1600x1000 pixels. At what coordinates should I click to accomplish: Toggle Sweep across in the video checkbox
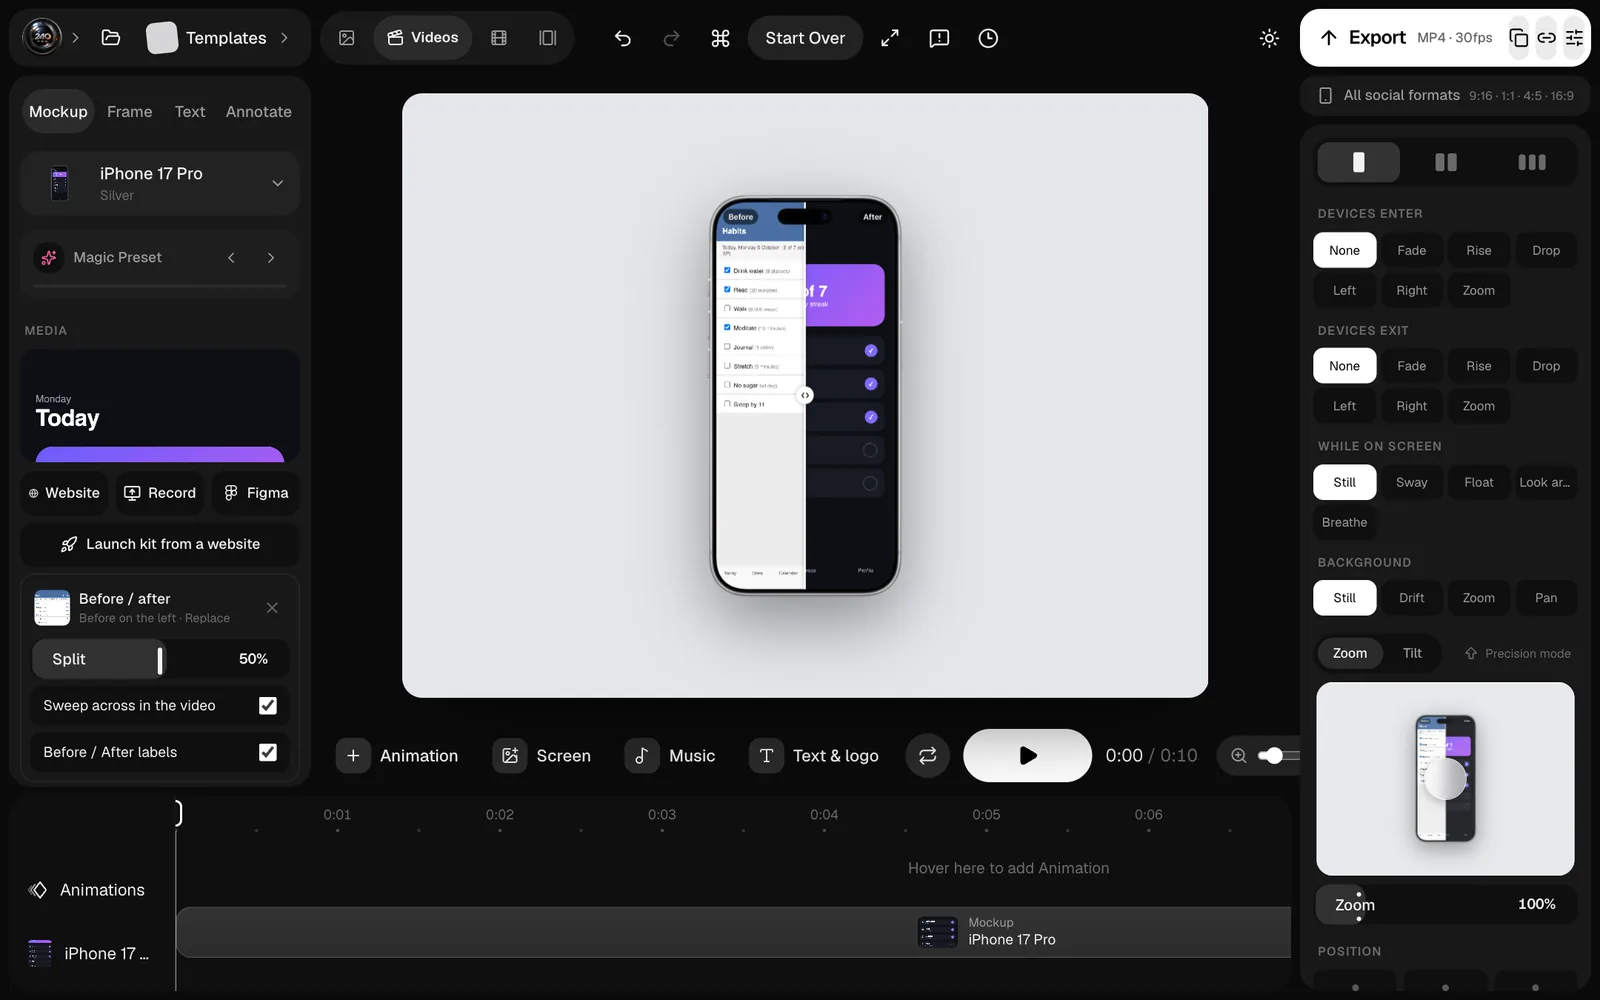(268, 706)
